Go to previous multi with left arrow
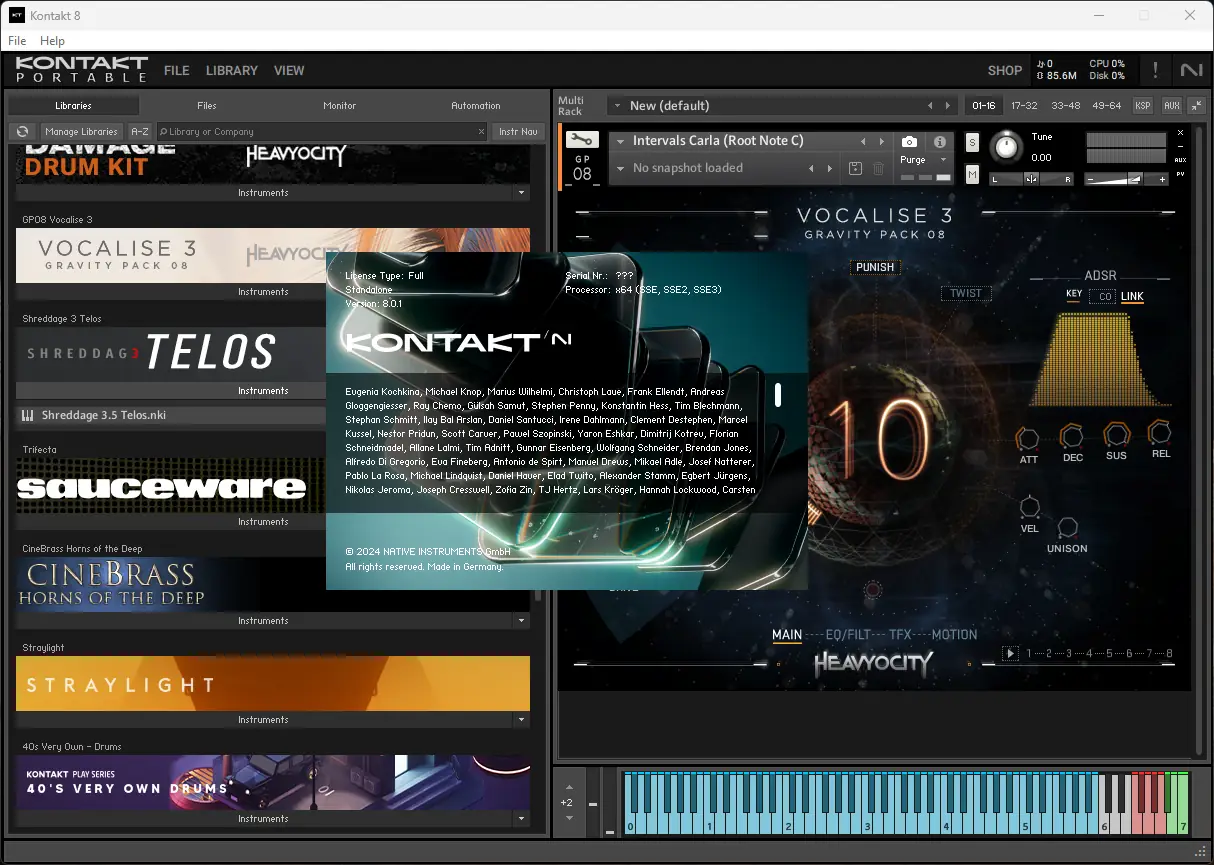Screen dimensions: 1214x865 (930, 105)
